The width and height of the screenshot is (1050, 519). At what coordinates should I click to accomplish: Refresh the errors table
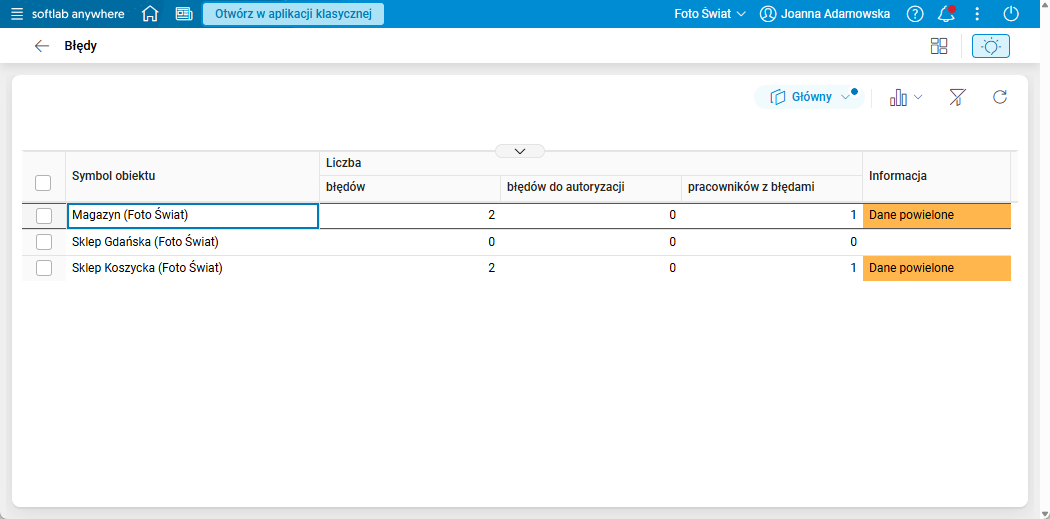click(x=1000, y=97)
